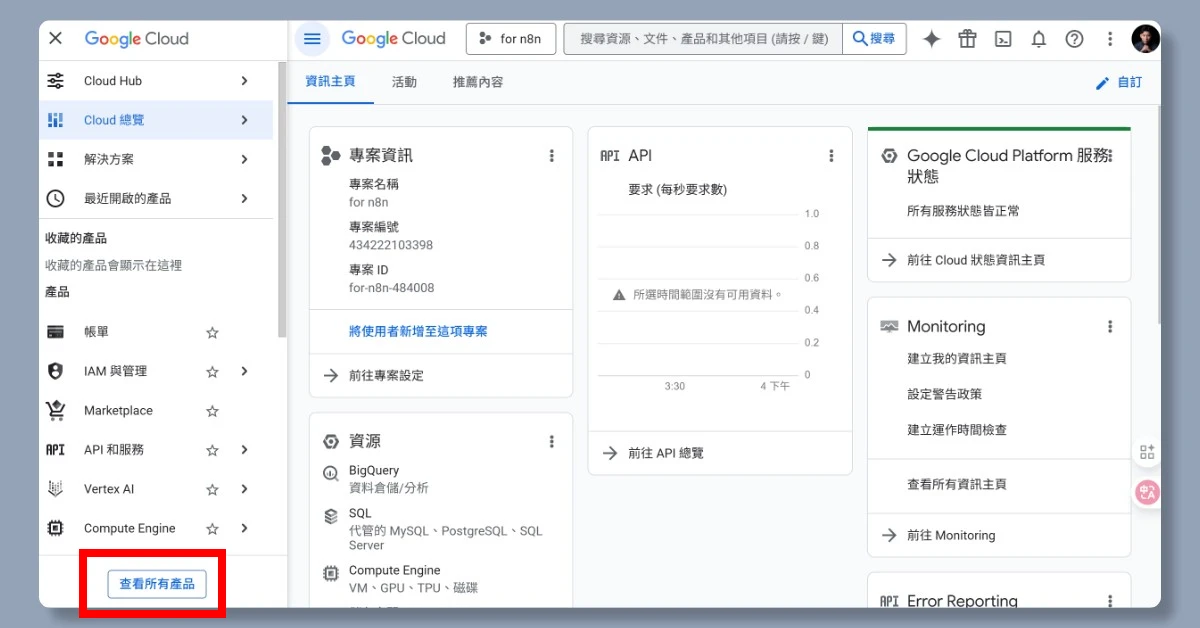The height and width of the screenshot is (628, 1200).
Task: Expand the Compute Engine submenu arrow
Action: (244, 528)
